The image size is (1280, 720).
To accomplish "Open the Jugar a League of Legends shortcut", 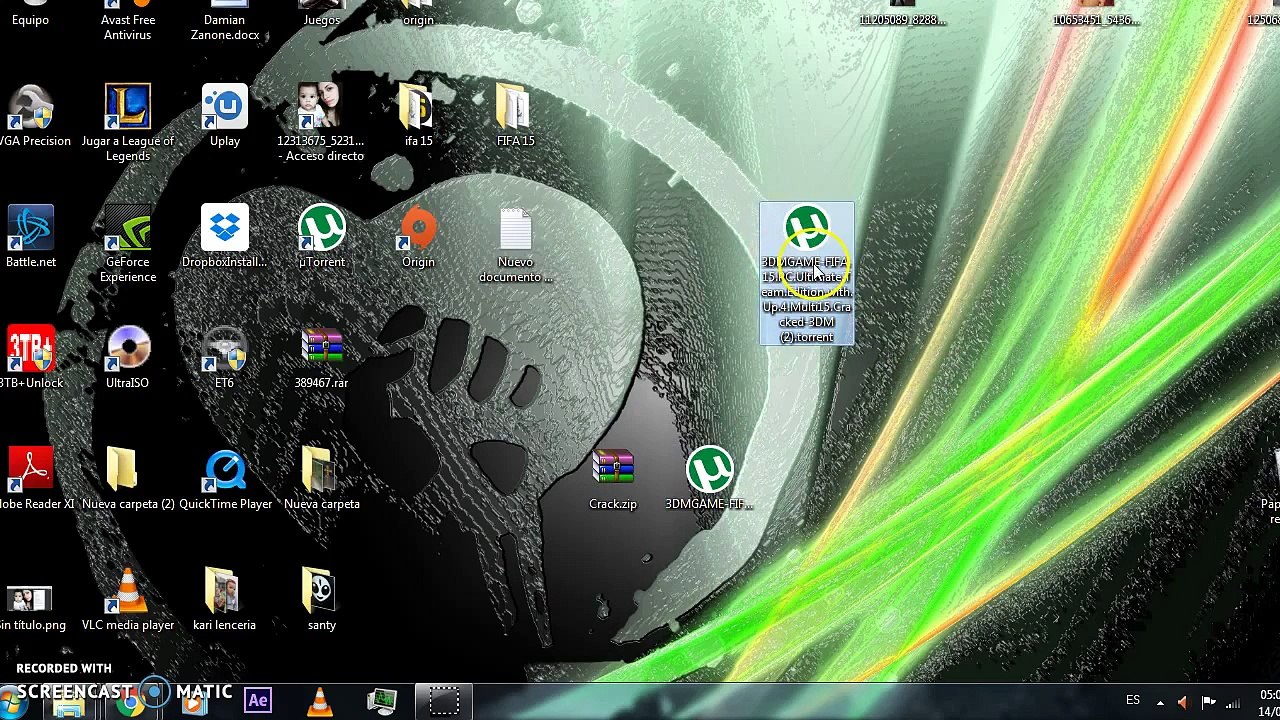I will pyautogui.click(x=128, y=122).
